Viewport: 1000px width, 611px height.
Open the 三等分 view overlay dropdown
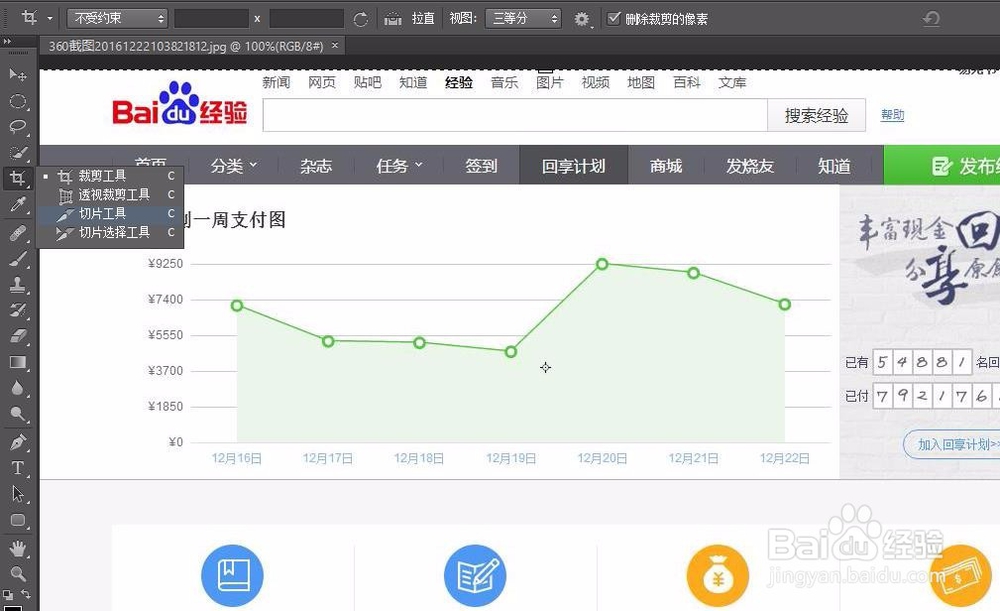click(523, 18)
